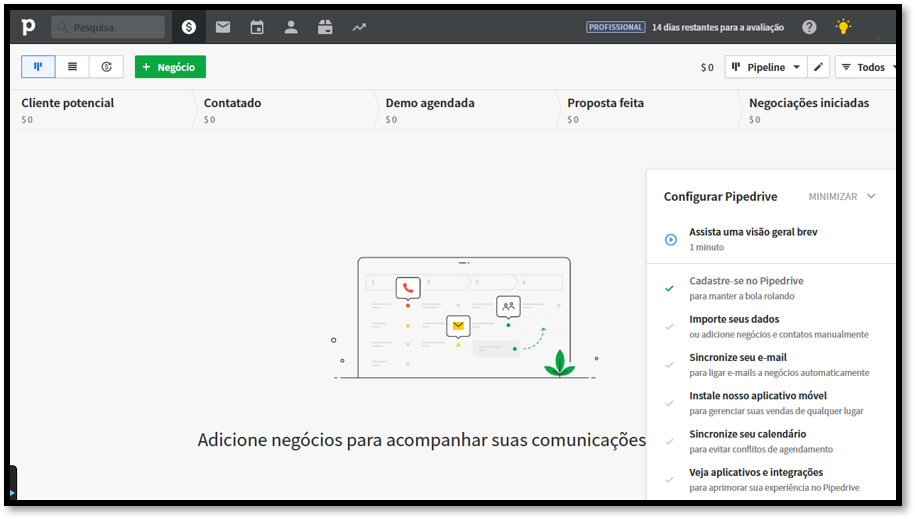
Task: Add a new Negócio
Action: [x=170, y=67]
